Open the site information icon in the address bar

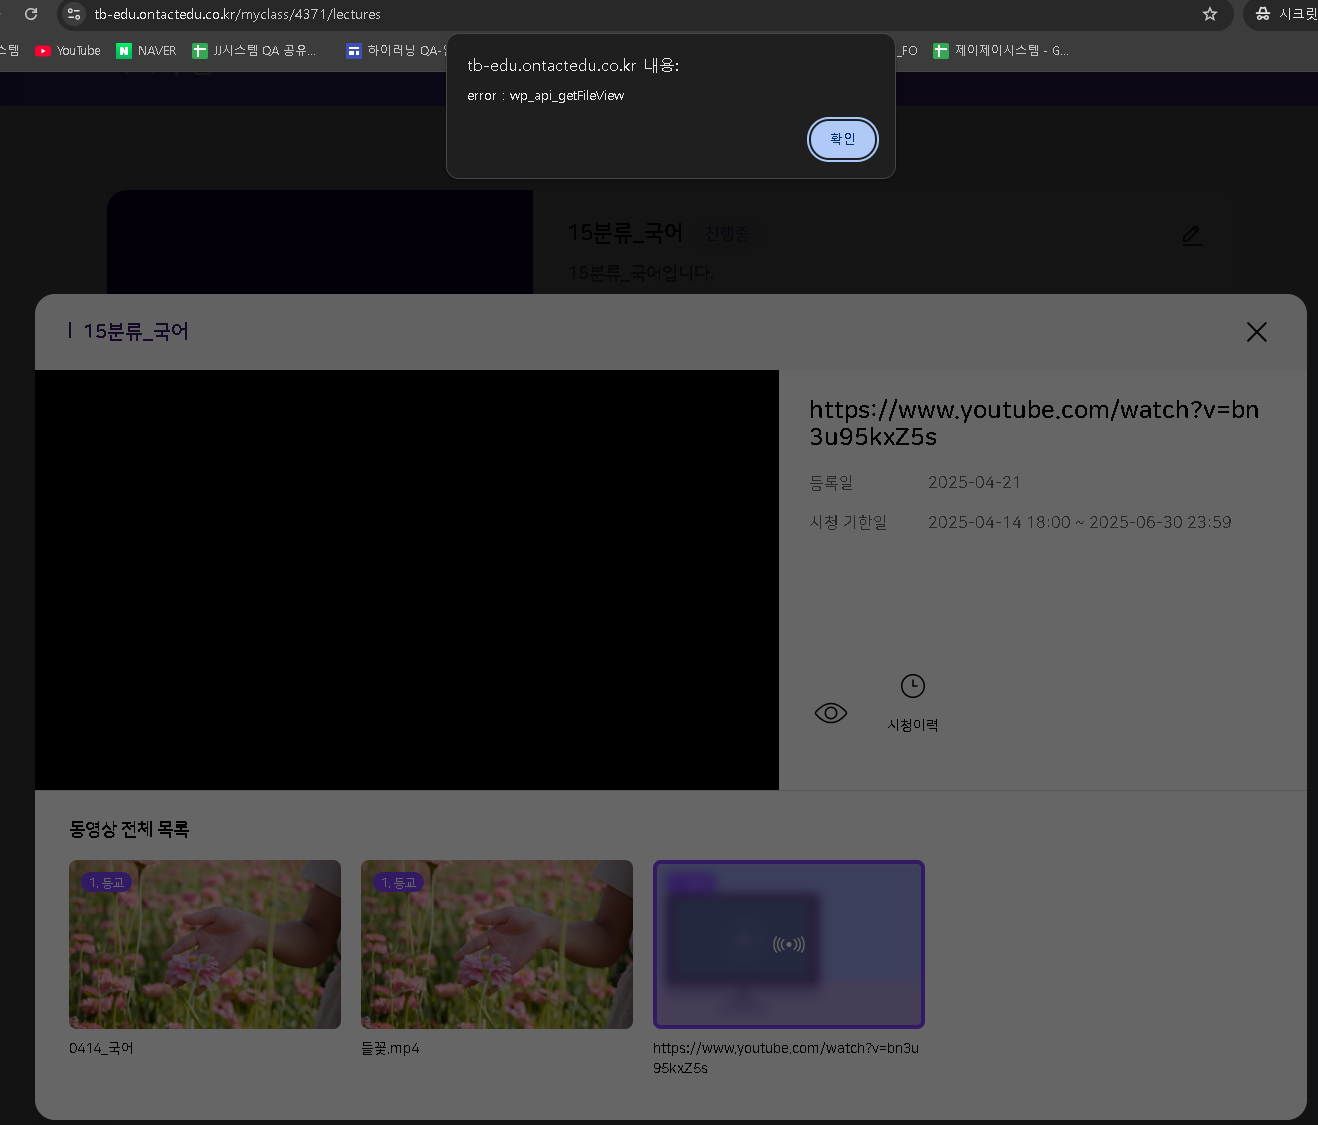(x=74, y=14)
